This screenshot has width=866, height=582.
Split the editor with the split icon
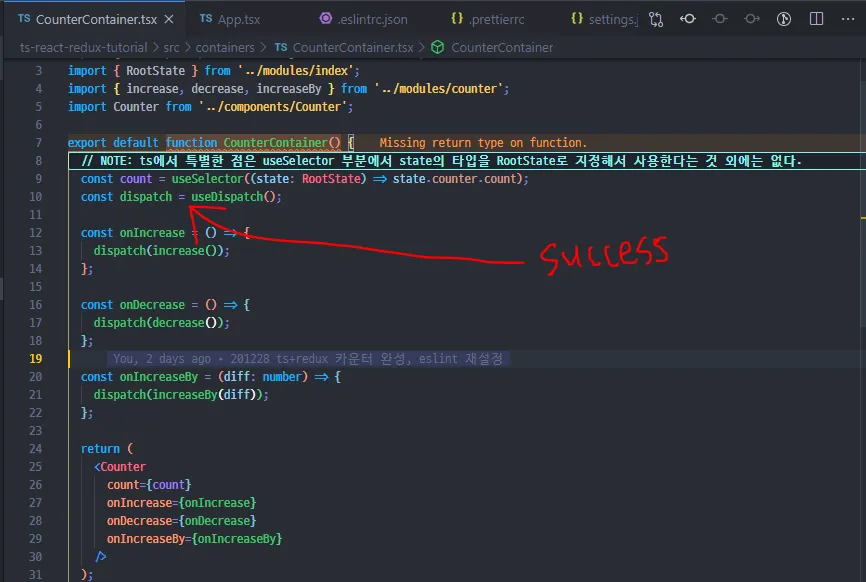[x=816, y=19]
